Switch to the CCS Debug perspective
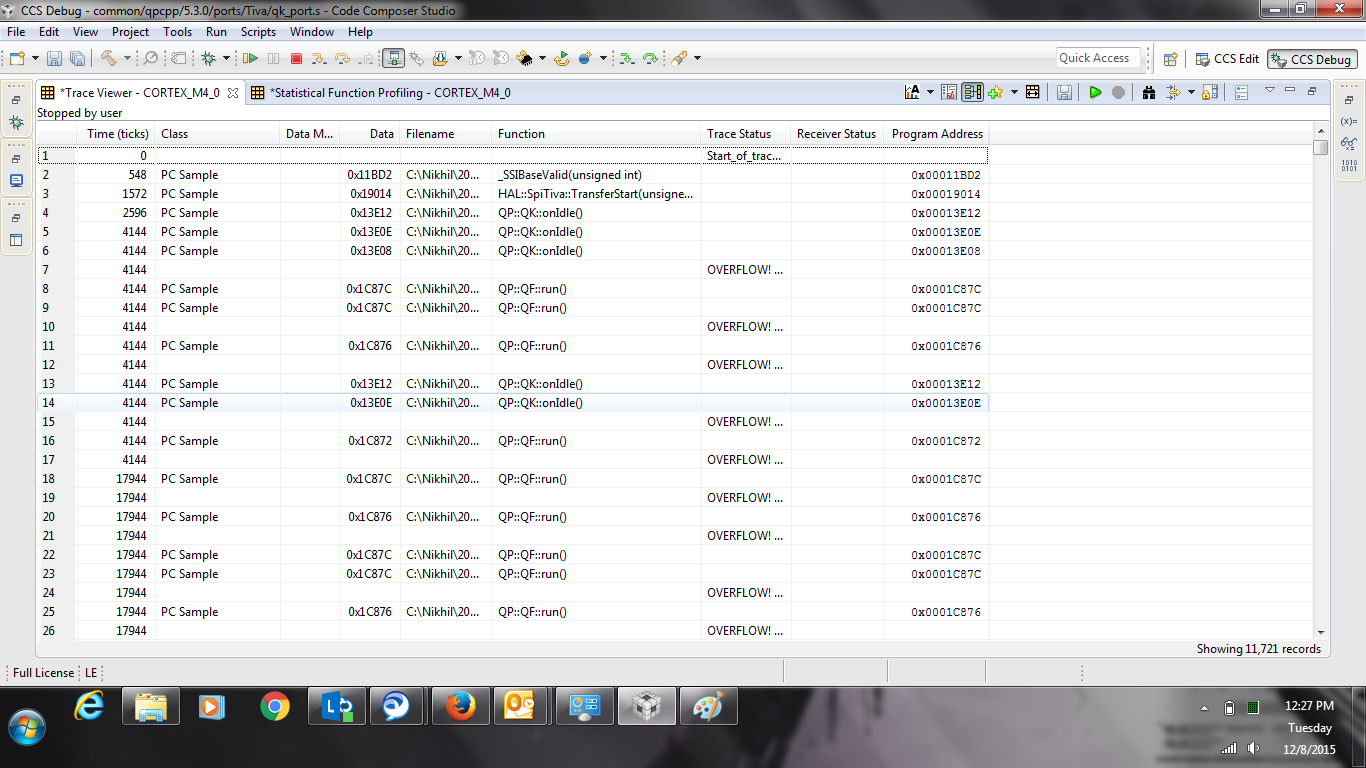Image resolution: width=1366 pixels, height=768 pixels. pos(1312,59)
